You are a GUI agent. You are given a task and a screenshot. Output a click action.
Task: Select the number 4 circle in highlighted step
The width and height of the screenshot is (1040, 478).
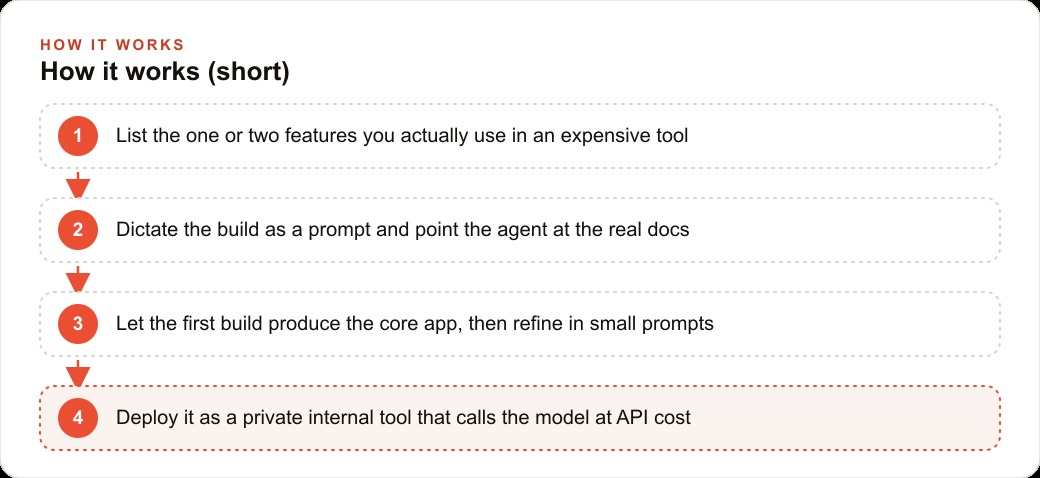tap(78, 418)
